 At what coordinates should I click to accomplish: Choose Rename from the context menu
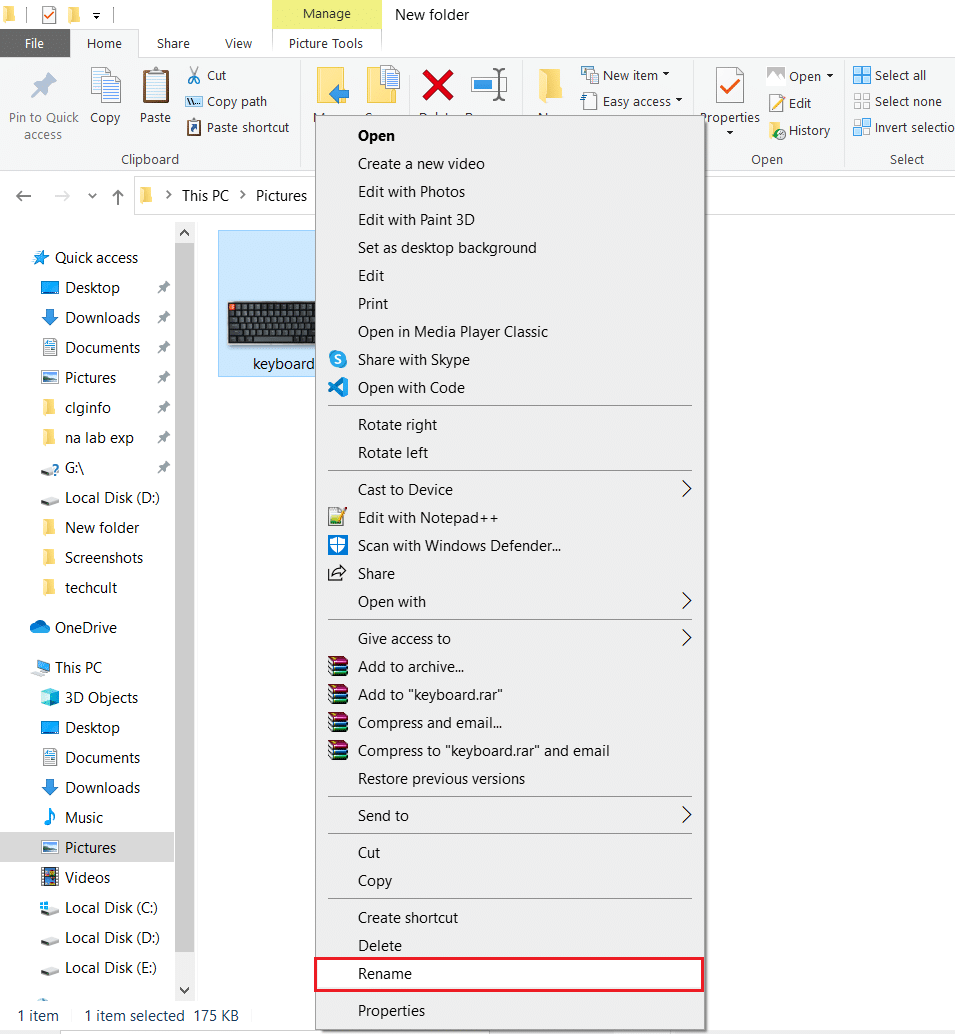508,974
